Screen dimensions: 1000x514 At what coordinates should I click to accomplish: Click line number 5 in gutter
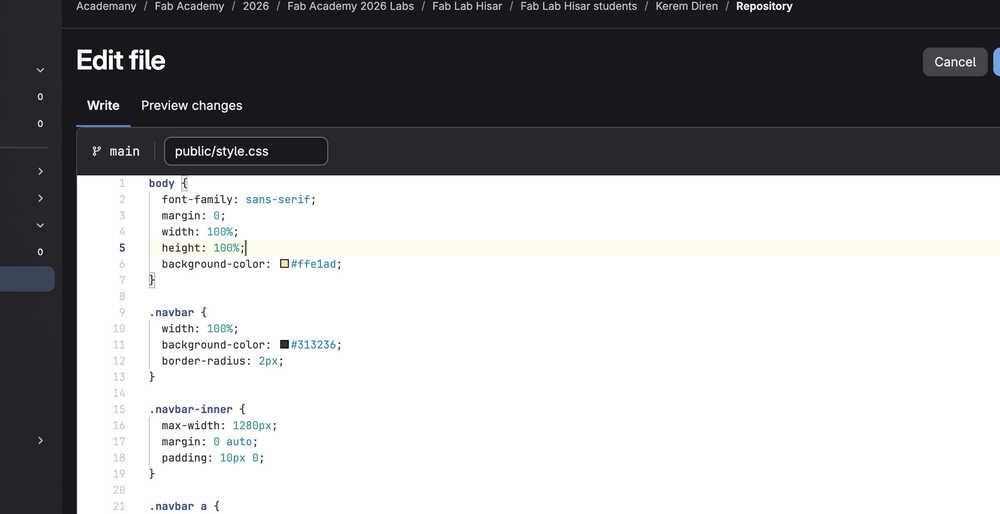(122, 247)
